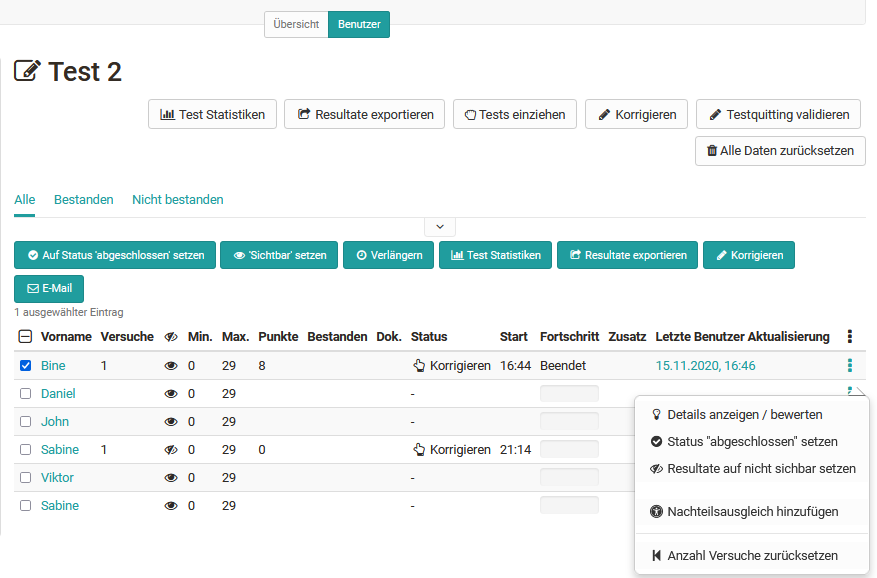
Task: Click the select-all toggle at top of table
Action: (x=25, y=337)
